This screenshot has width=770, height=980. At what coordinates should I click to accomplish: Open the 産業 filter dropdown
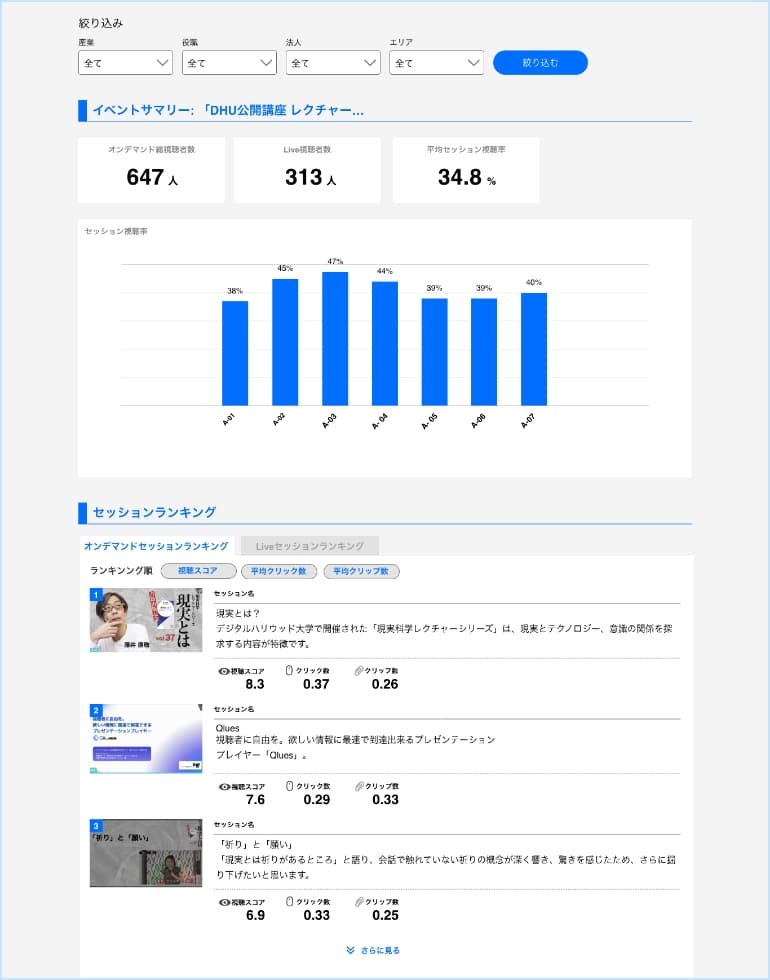pos(125,63)
